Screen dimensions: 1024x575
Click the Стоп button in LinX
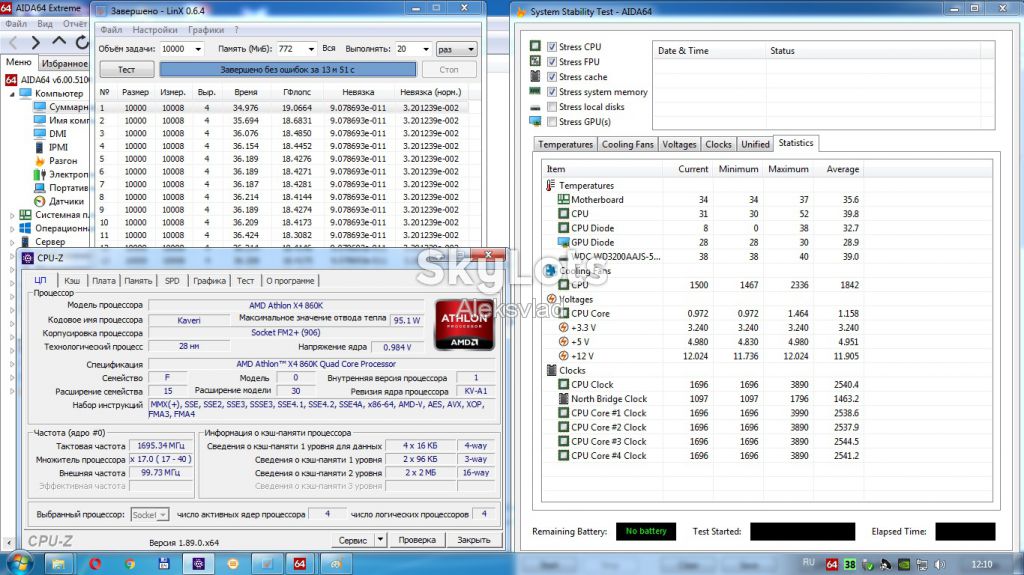click(x=449, y=69)
